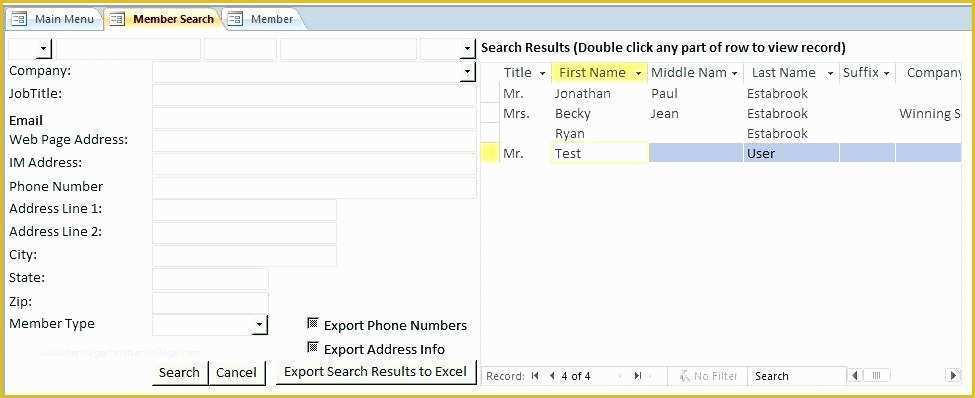Click the IM Address field
The width and height of the screenshot is (975, 398).
pos(314,164)
